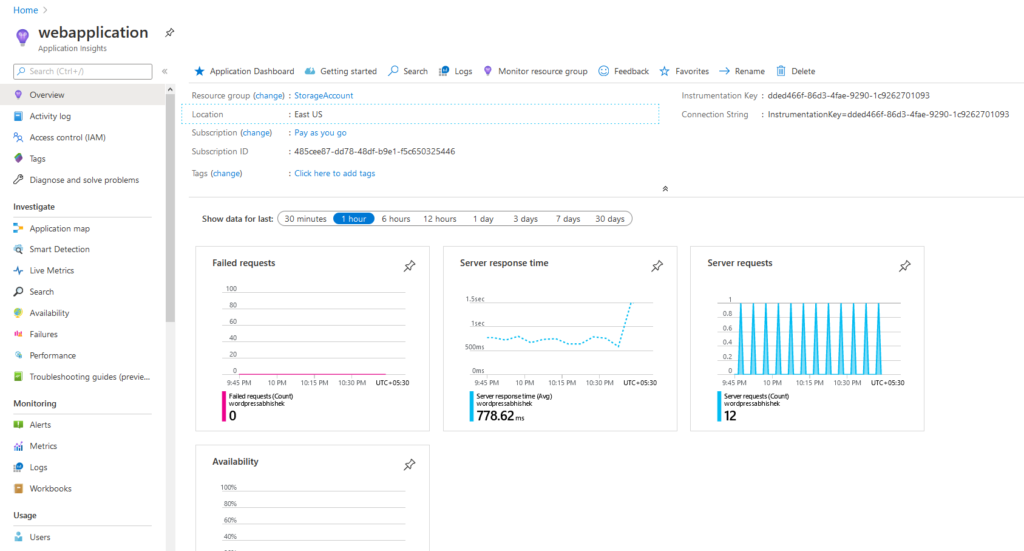Select the 30 days time range

pos(609,219)
